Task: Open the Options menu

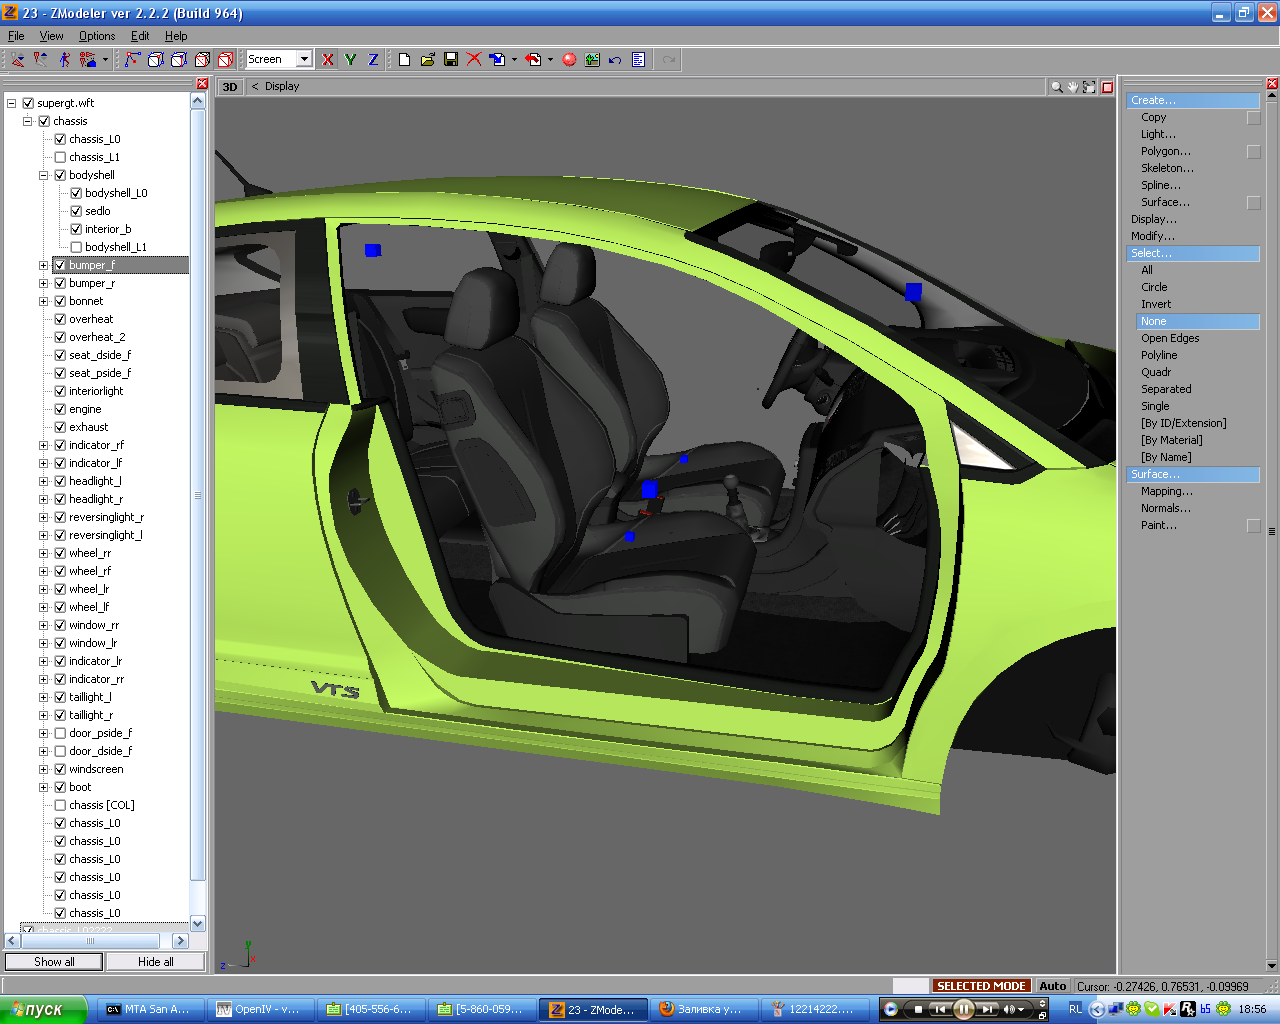Action: (97, 36)
